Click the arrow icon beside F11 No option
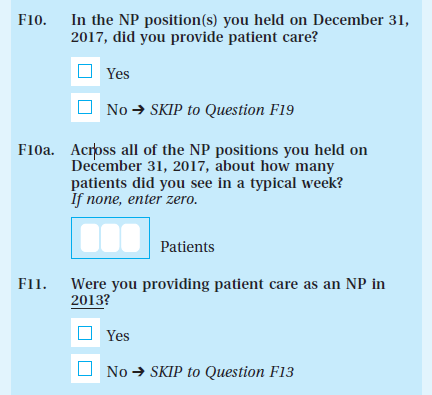This screenshot has width=432, height=395. (x=138, y=372)
